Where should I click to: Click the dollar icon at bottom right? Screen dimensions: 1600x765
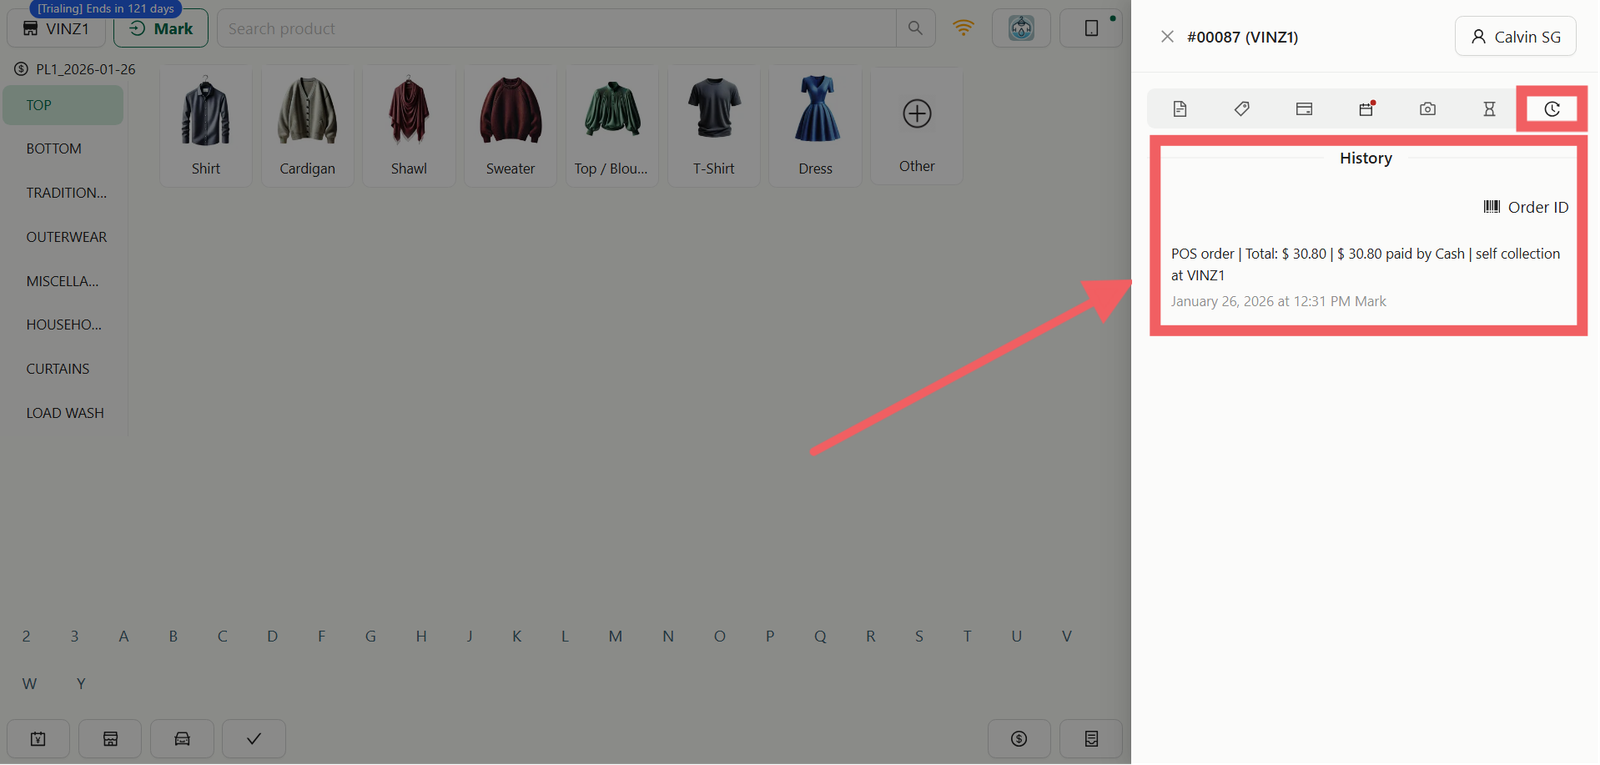click(1019, 739)
